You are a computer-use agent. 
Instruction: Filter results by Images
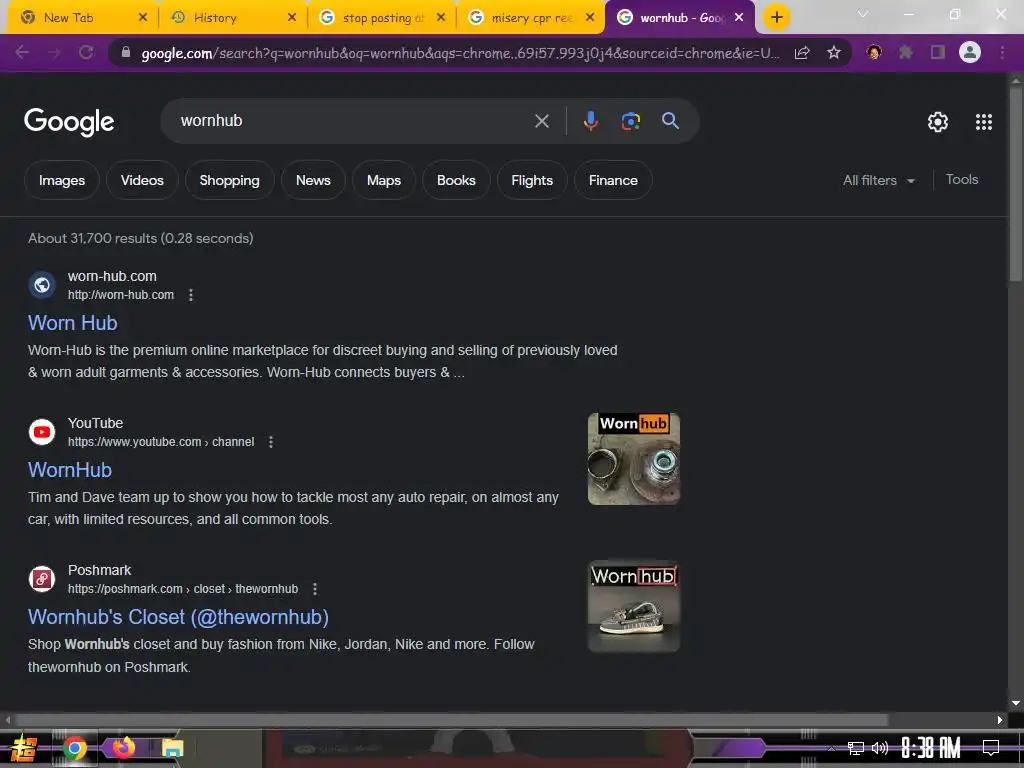click(x=61, y=180)
